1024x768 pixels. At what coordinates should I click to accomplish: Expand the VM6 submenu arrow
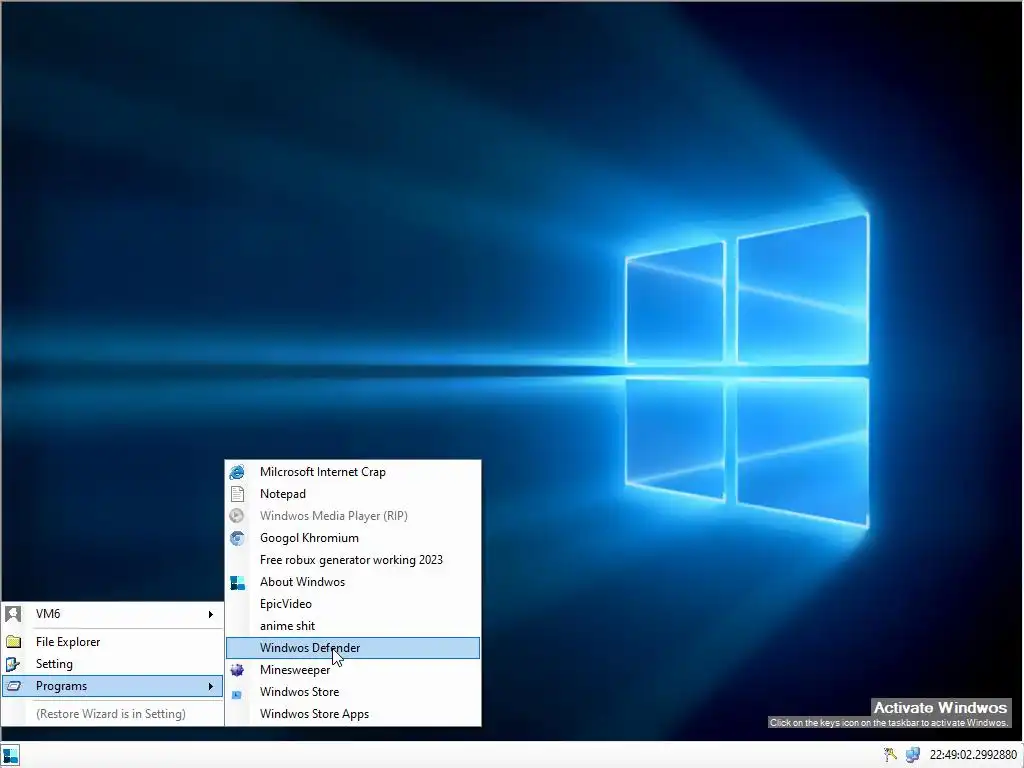[x=210, y=615]
